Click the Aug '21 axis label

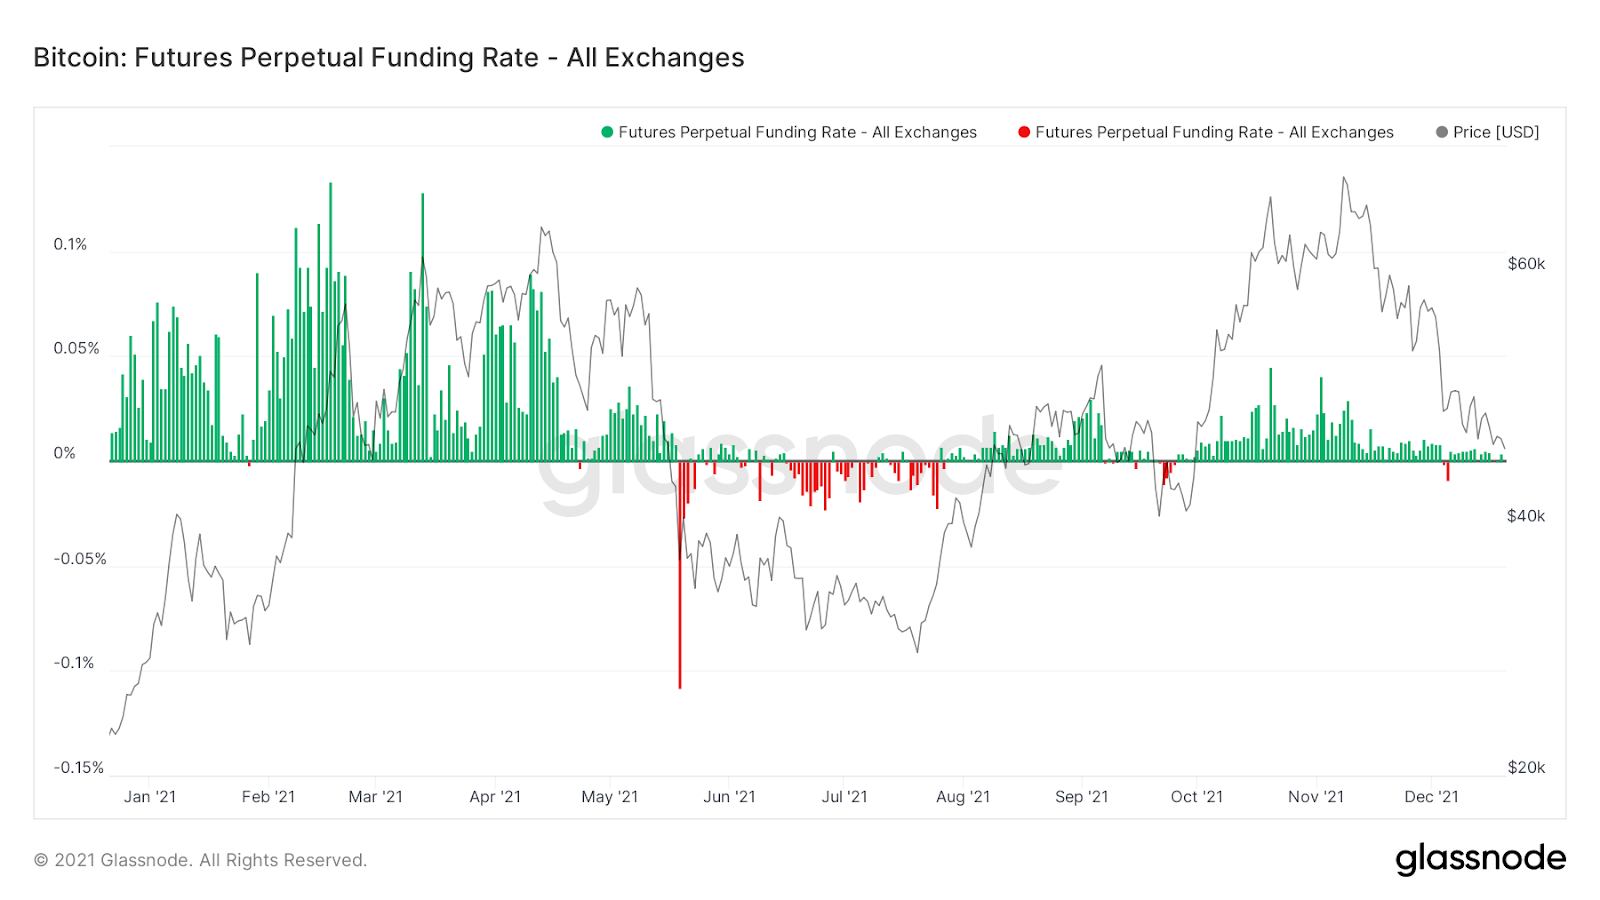tap(963, 797)
